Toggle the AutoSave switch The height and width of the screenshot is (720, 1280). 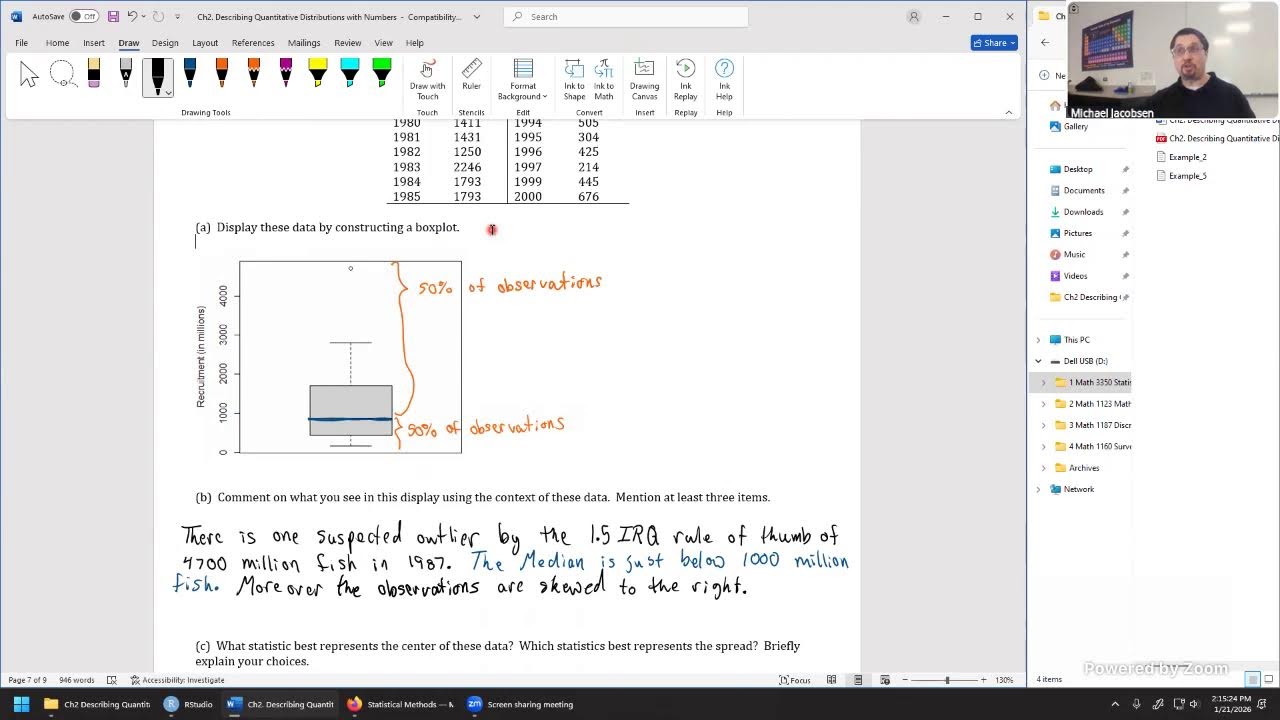tap(83, 17)
